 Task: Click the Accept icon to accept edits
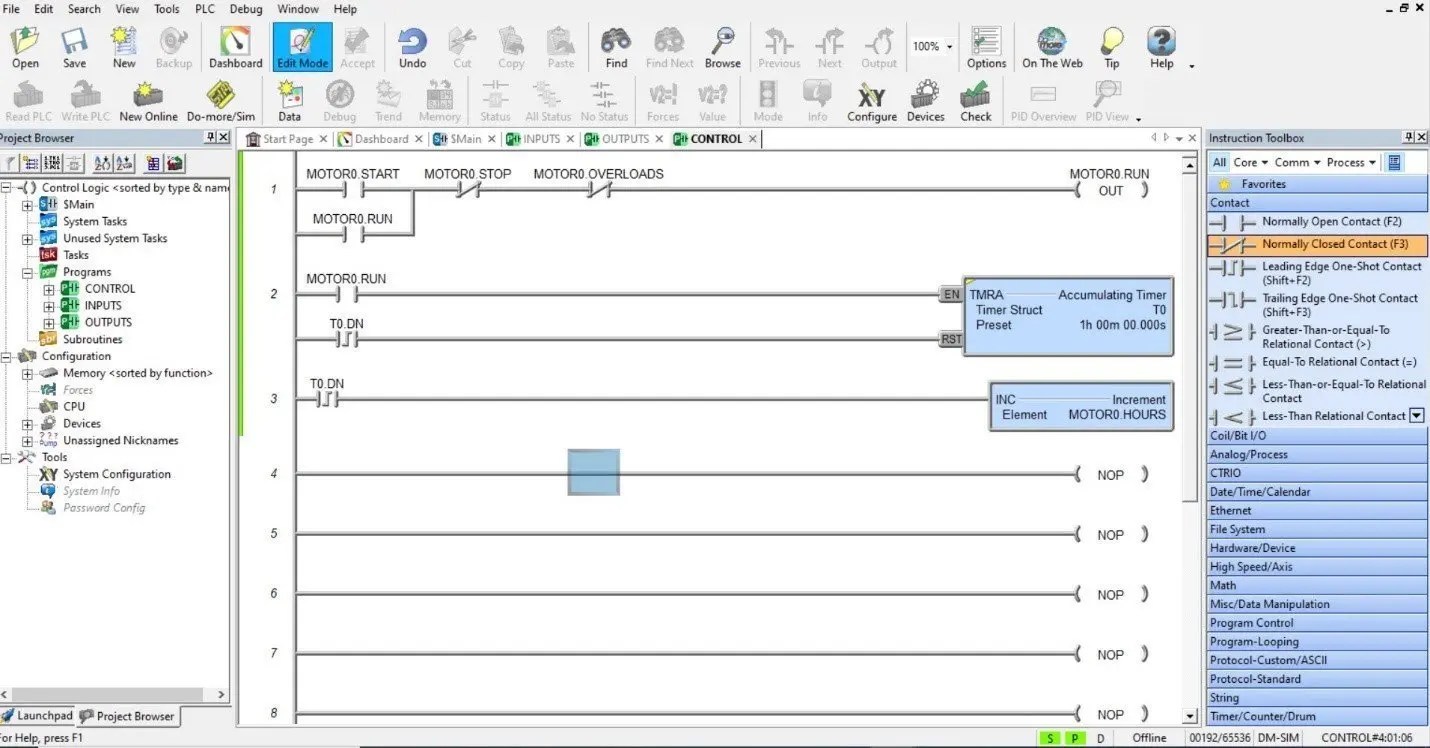pyautogui.click(x=357, y=46)
